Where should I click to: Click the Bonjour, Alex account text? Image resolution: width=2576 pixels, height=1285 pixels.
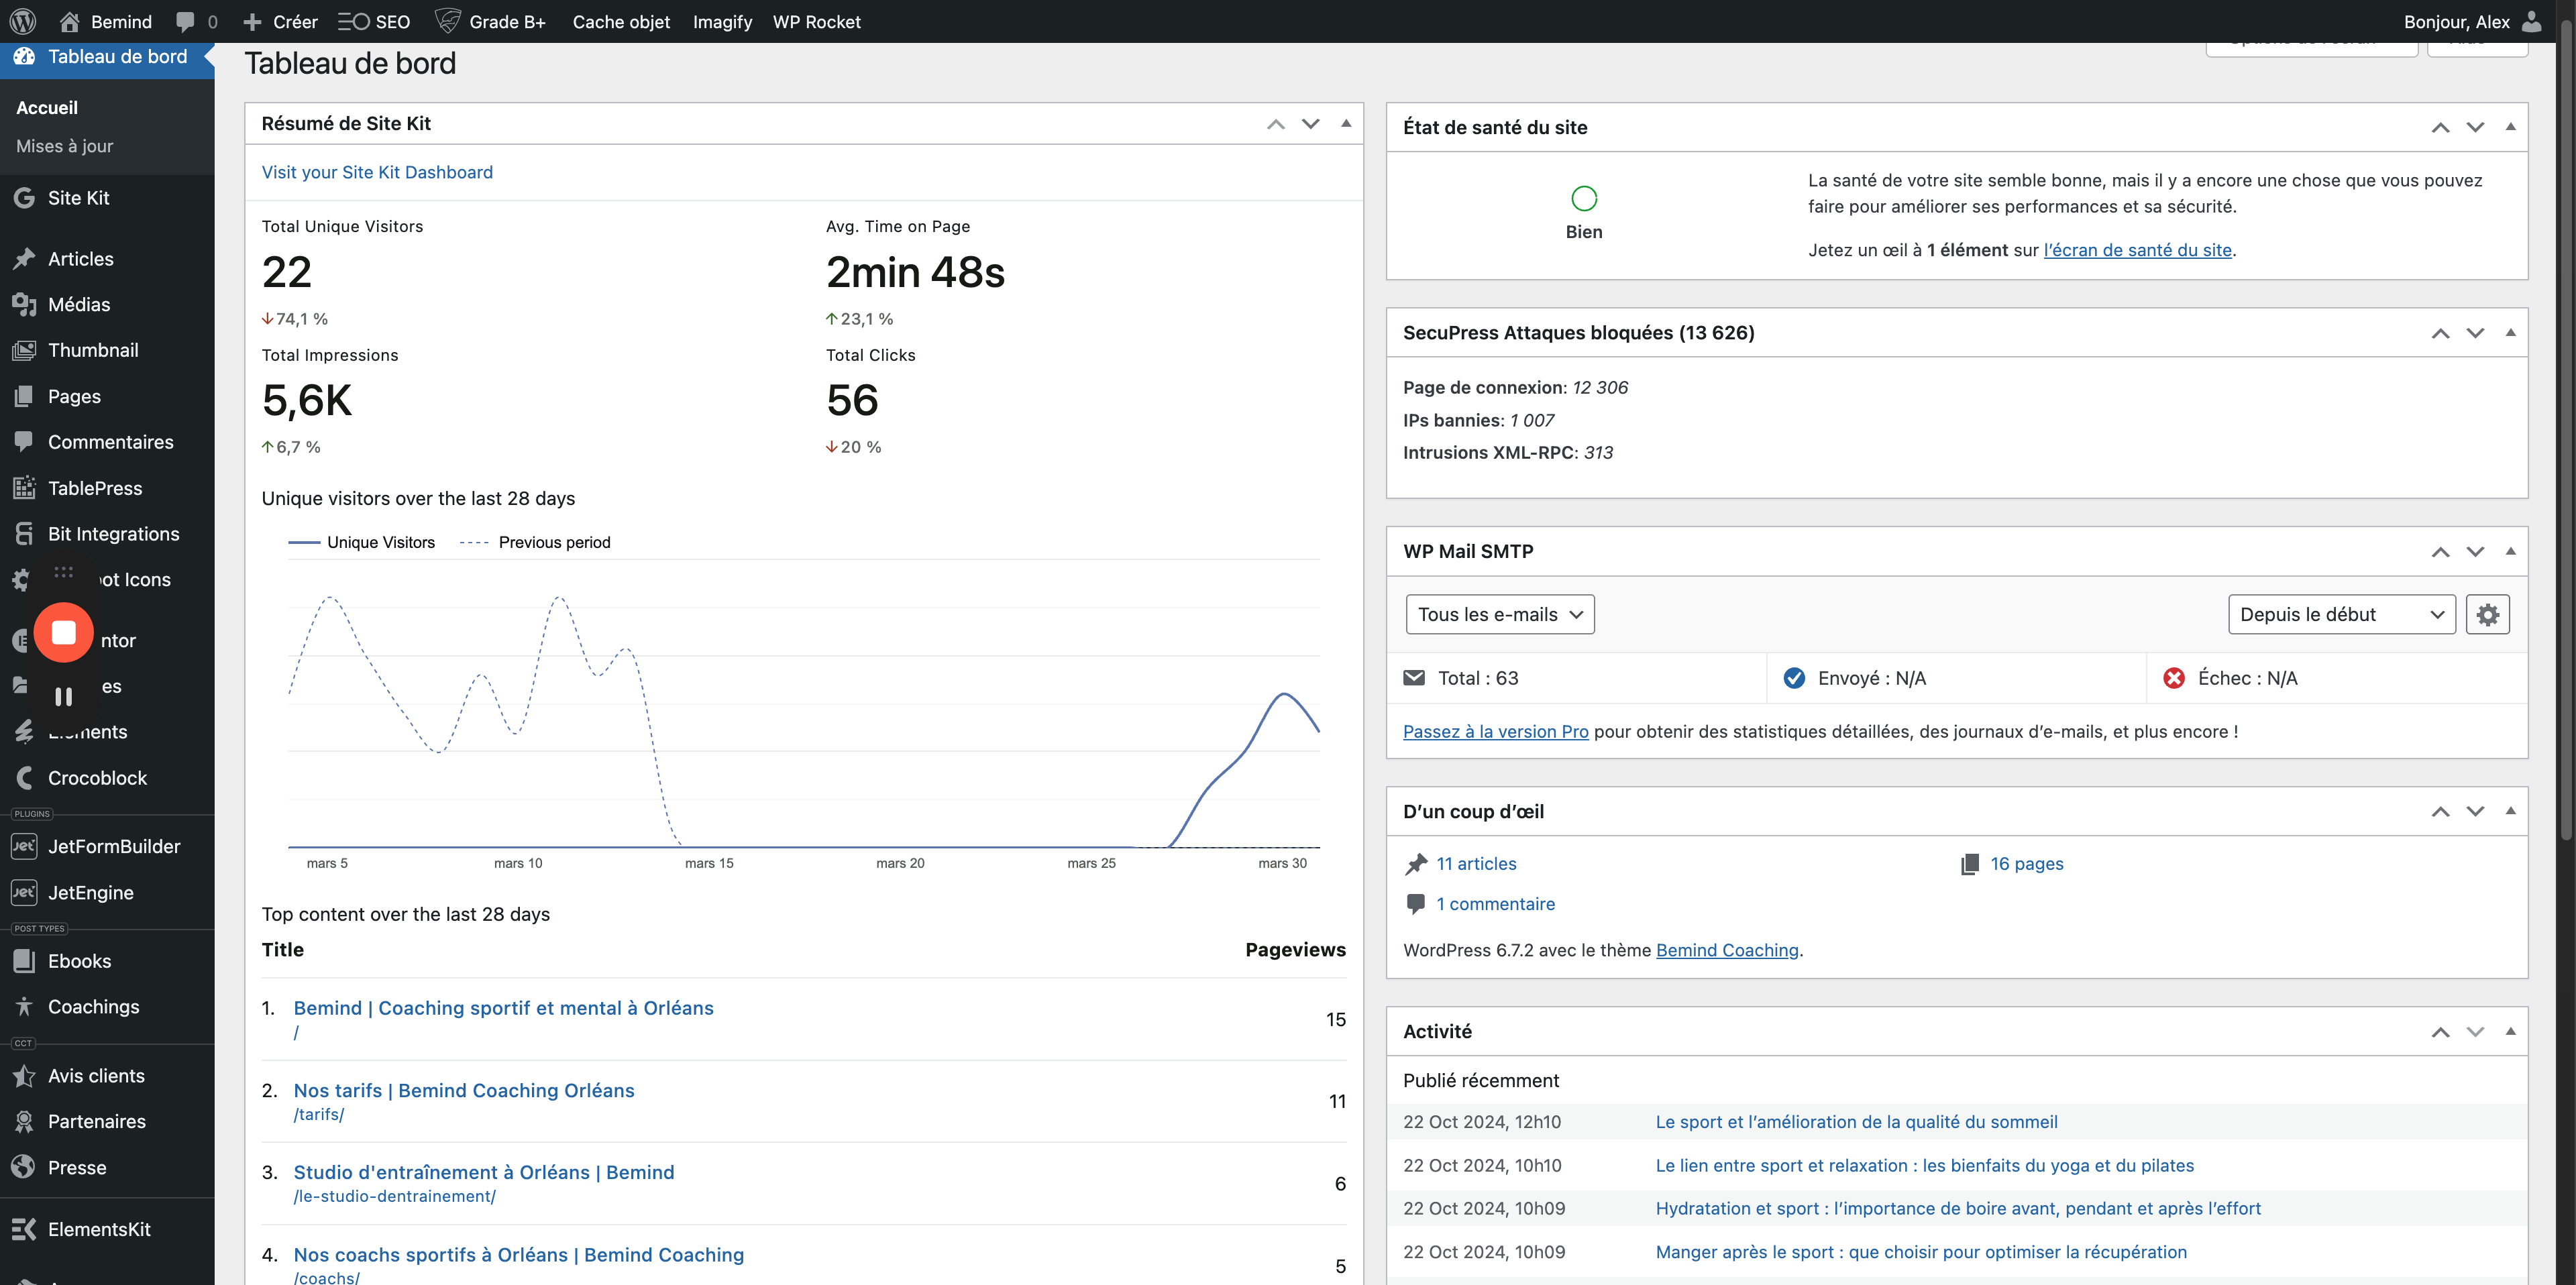pos(2456,21)
